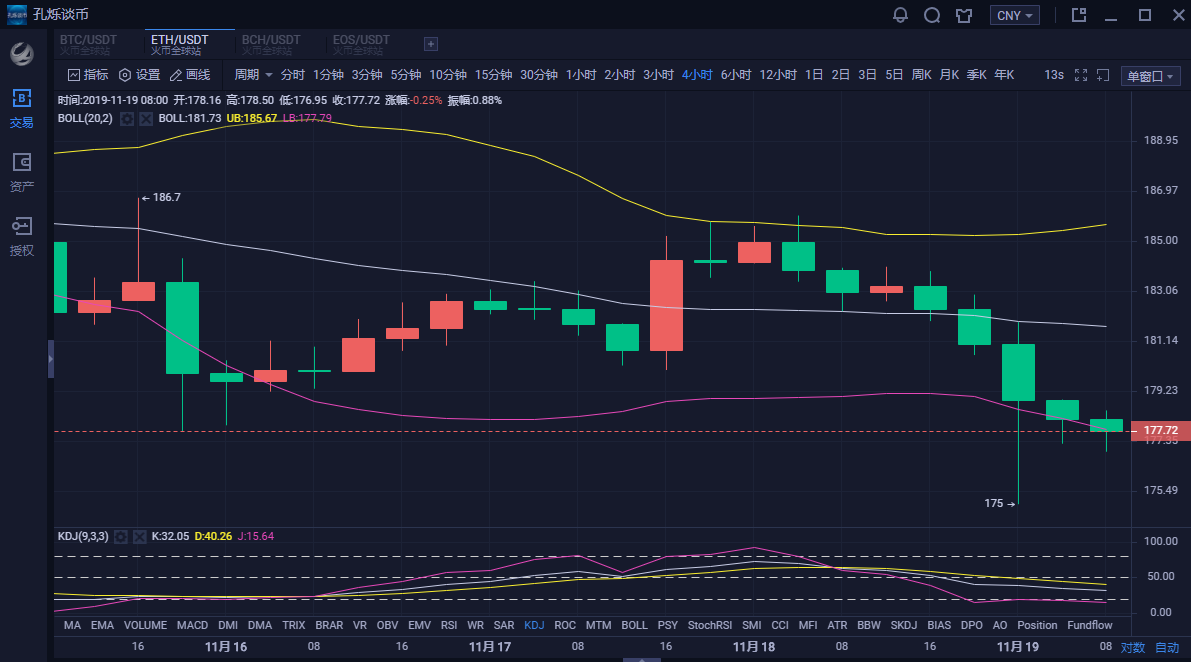Click the 186.7 high price marker

pyautogui.click(x=161, y=197)
